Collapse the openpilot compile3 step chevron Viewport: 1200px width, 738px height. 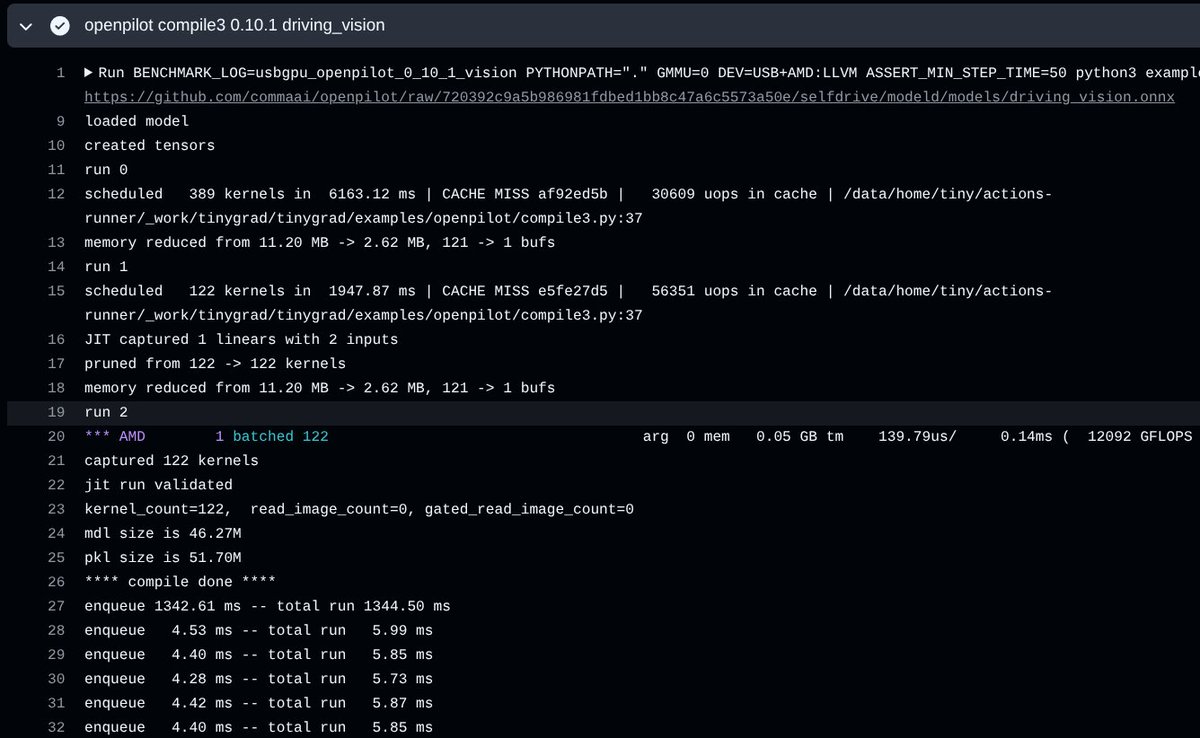[x=28, y=25]
